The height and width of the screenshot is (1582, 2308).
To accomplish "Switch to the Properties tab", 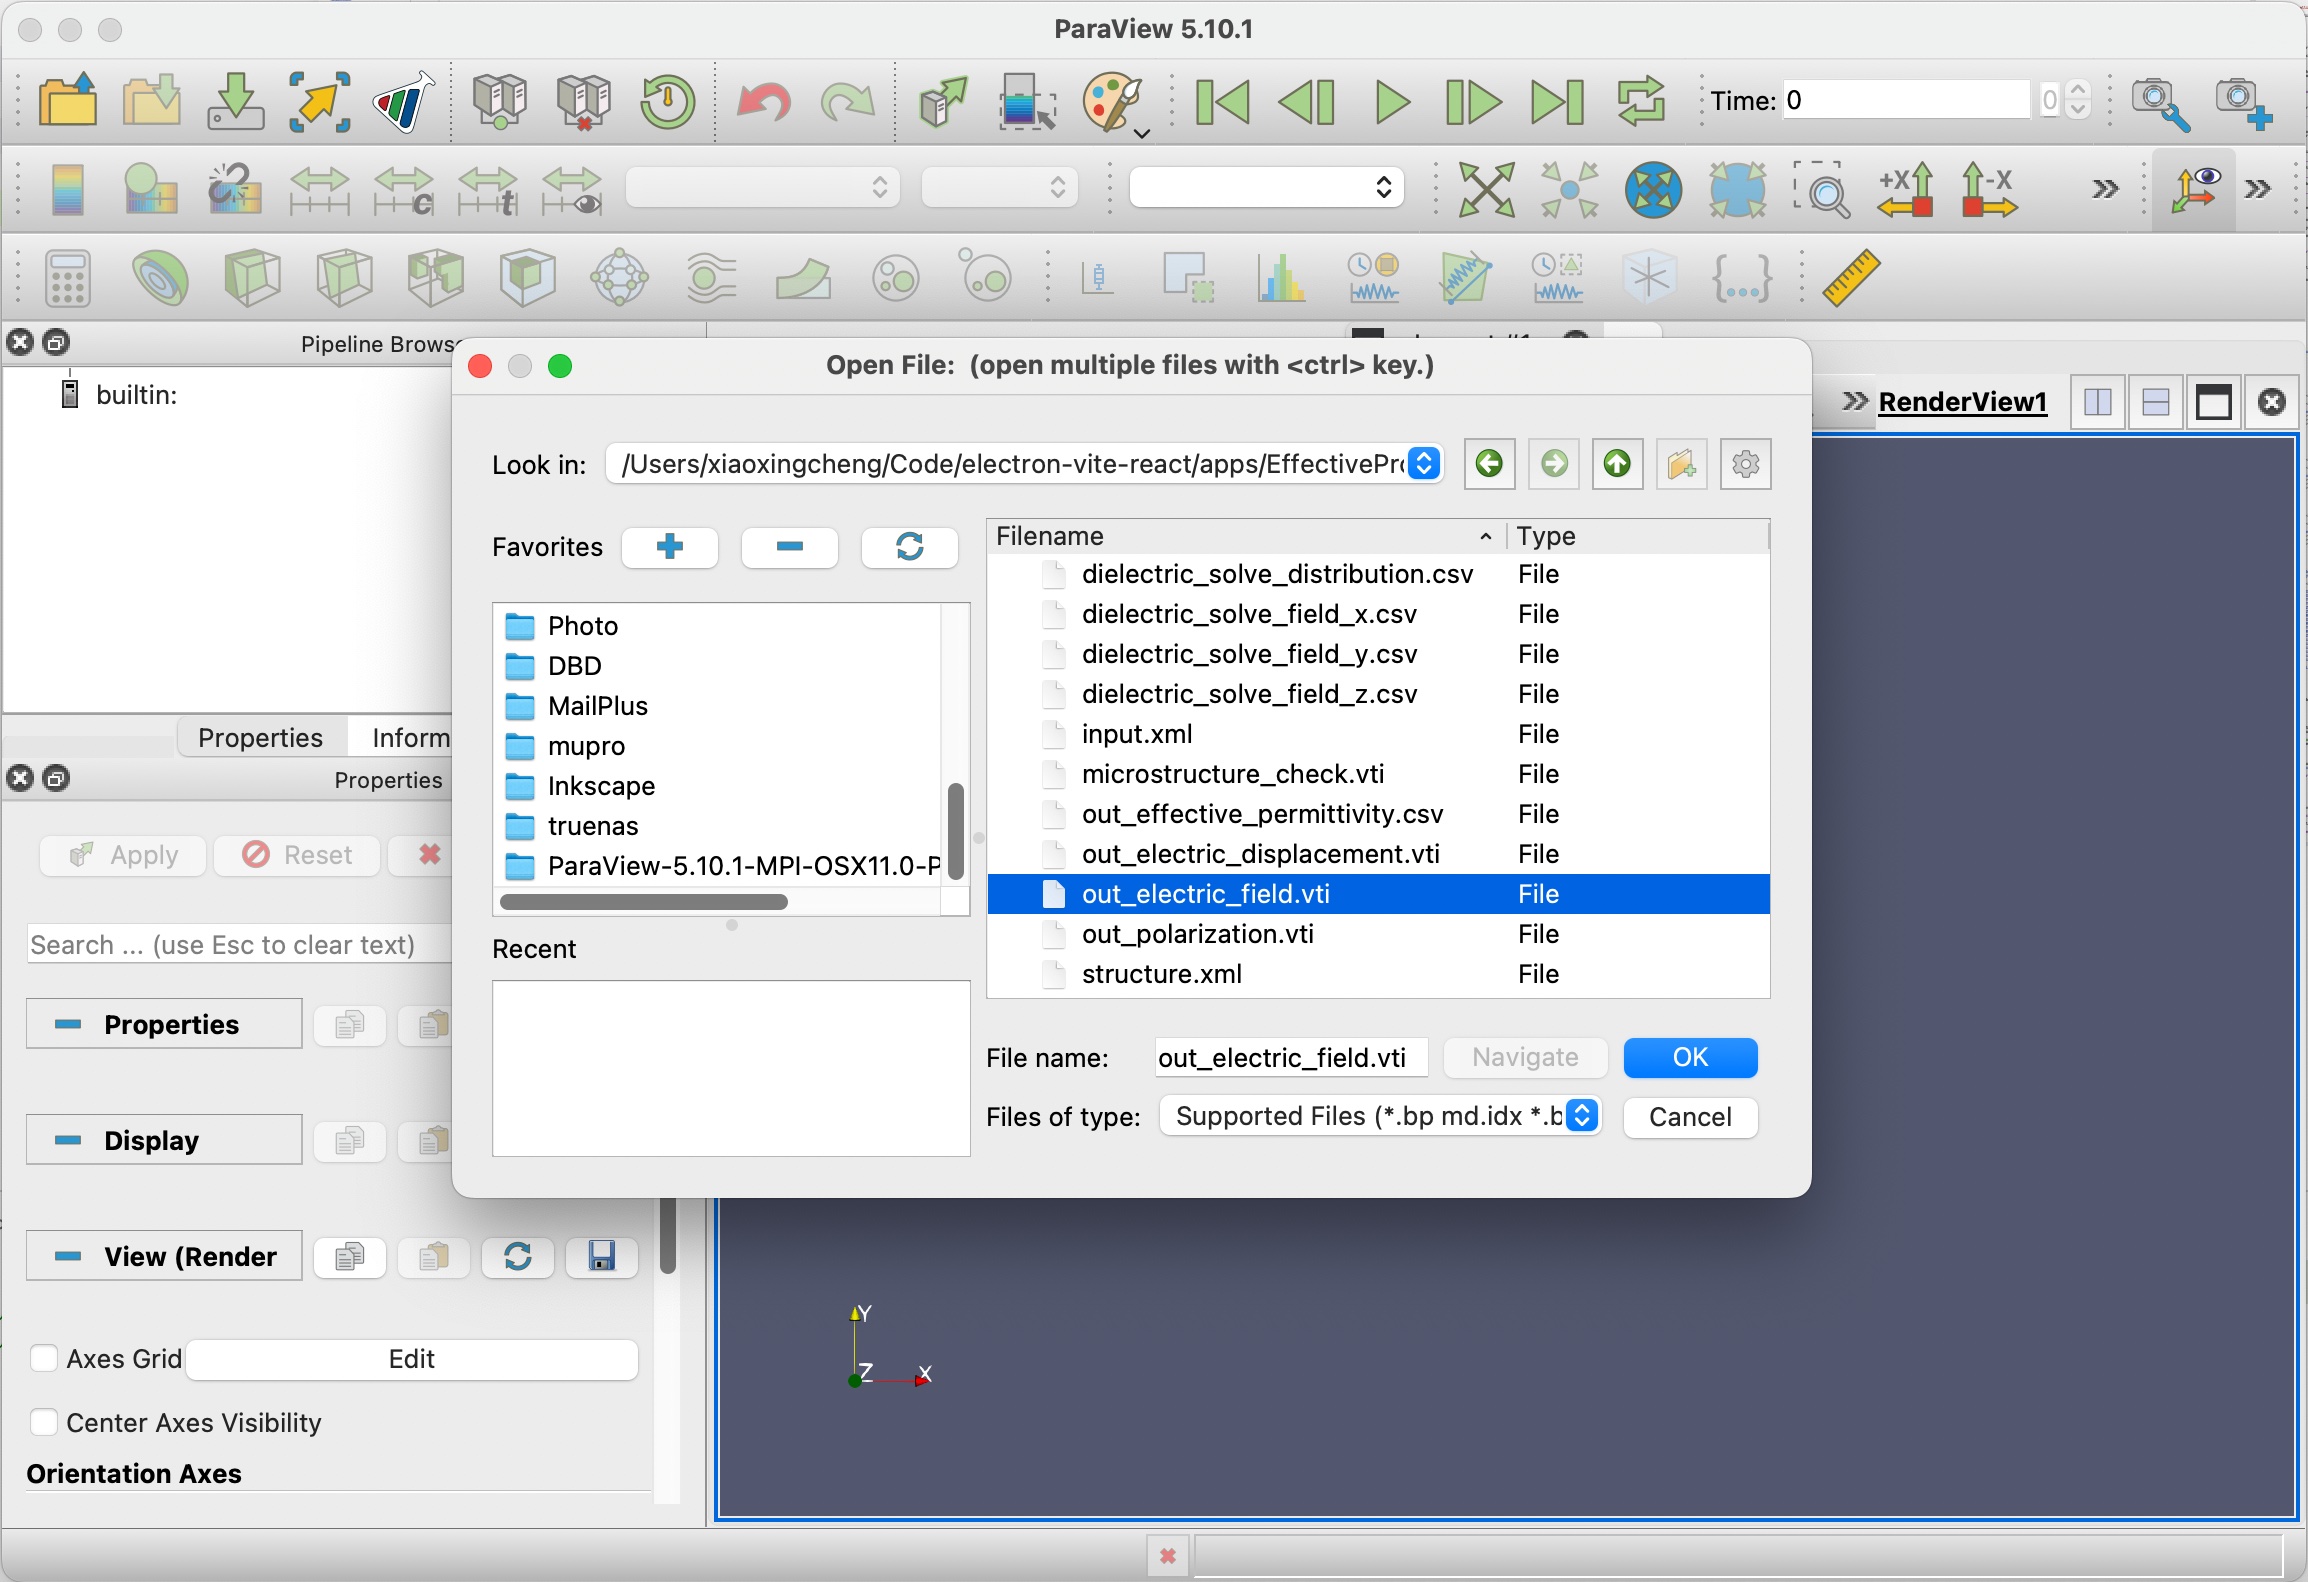I will [x=260, y=738].
